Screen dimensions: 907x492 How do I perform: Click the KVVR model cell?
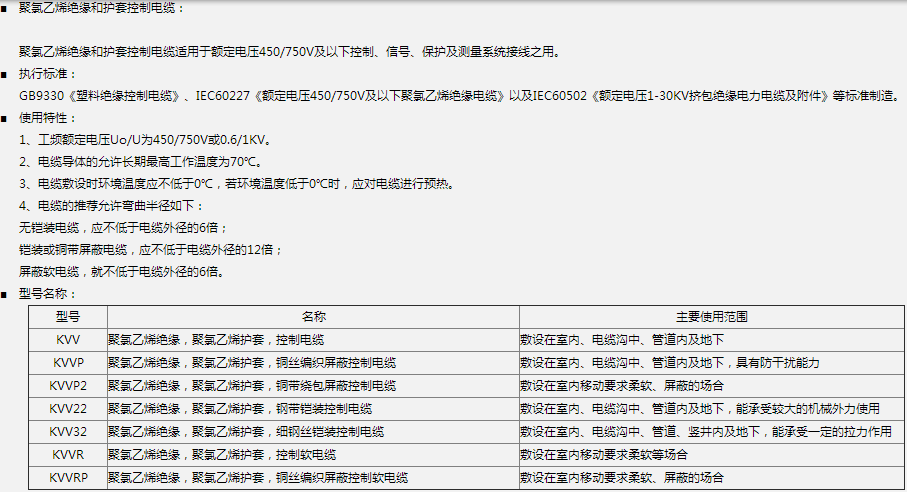click(68, 454)
